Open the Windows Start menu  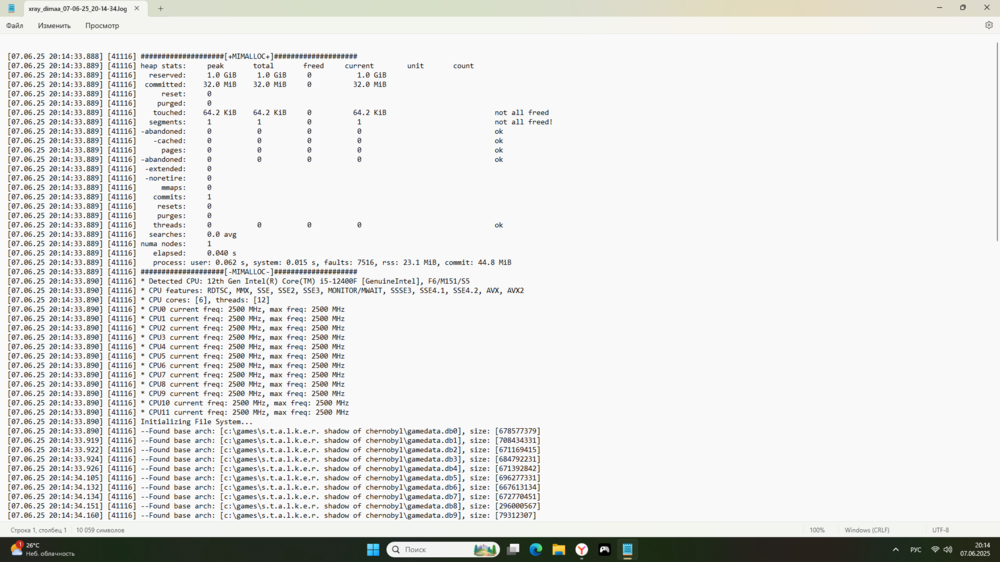(373, 549)
